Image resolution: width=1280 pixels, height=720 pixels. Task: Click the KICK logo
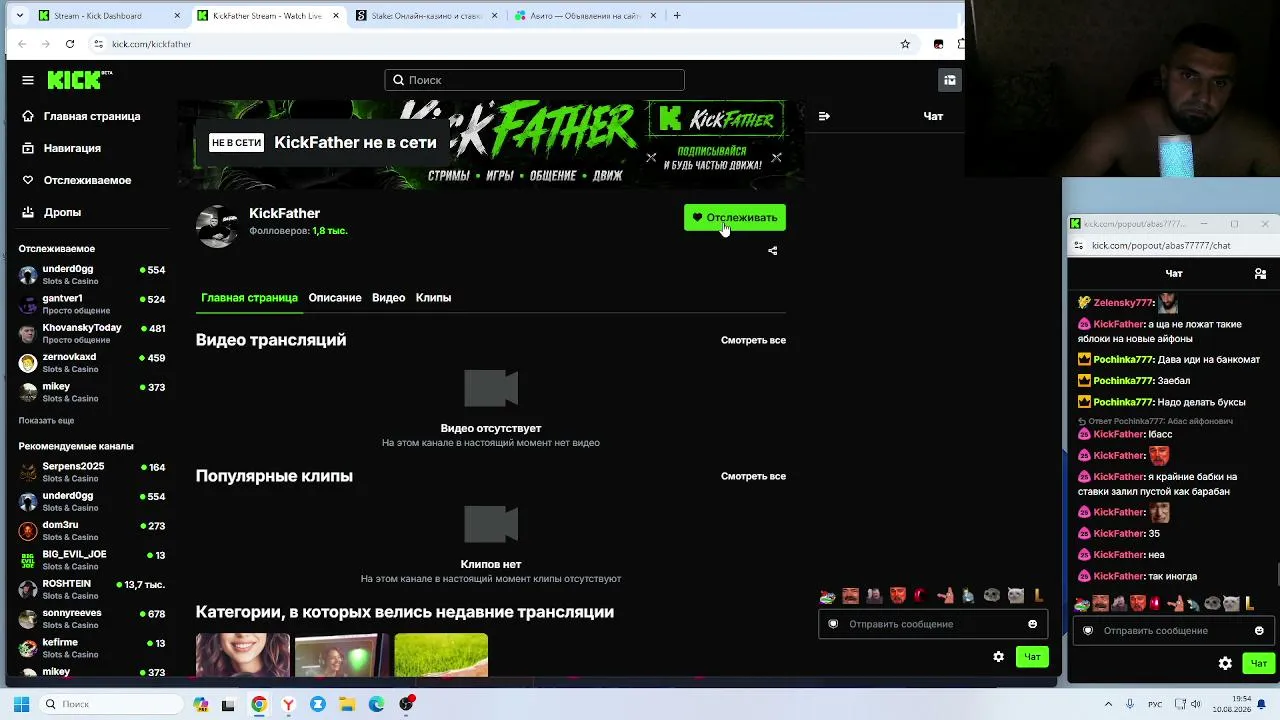[80, 80]
